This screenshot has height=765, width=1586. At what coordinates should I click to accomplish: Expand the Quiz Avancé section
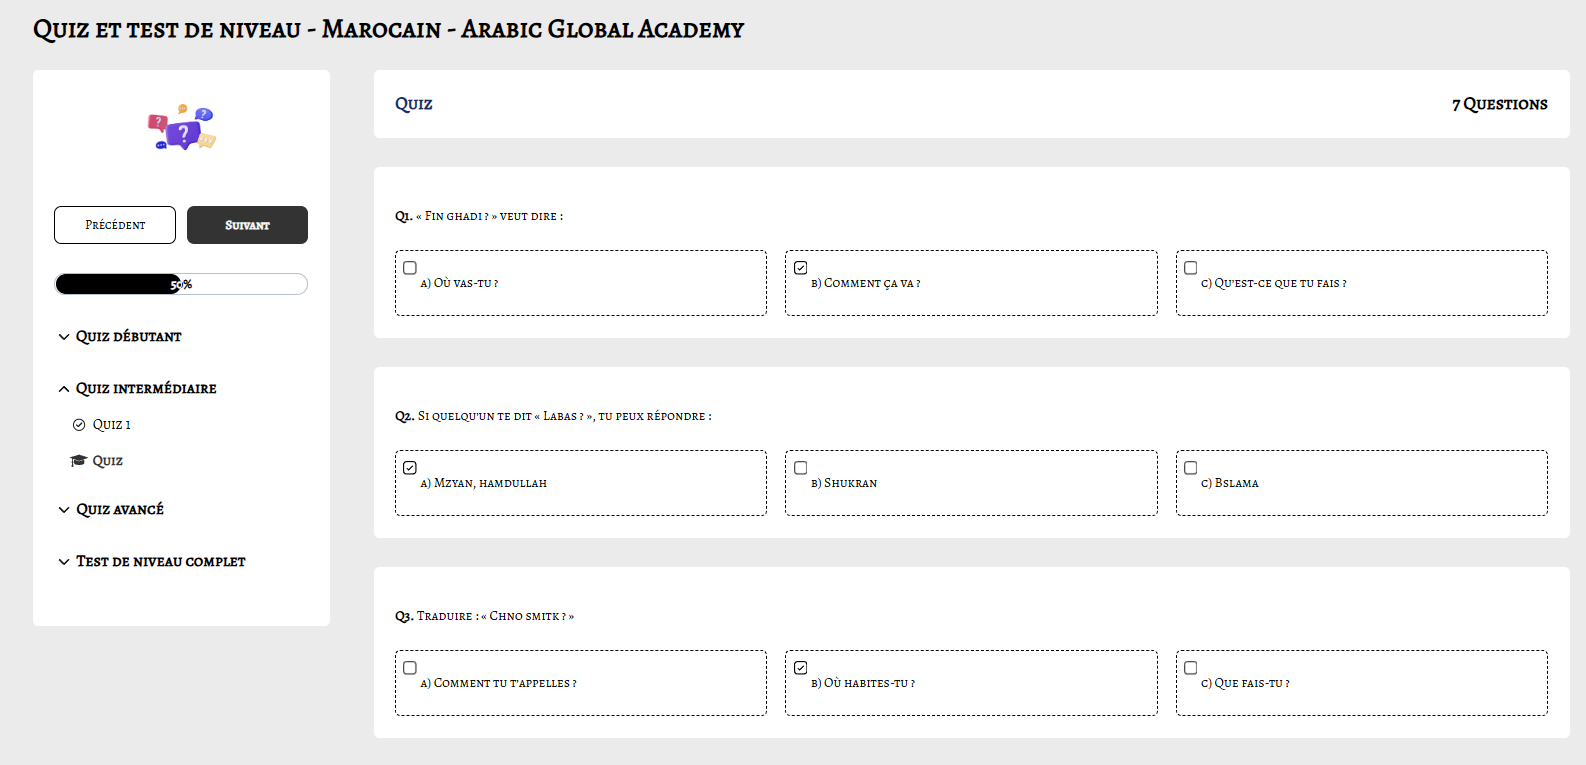pos(119,510)
